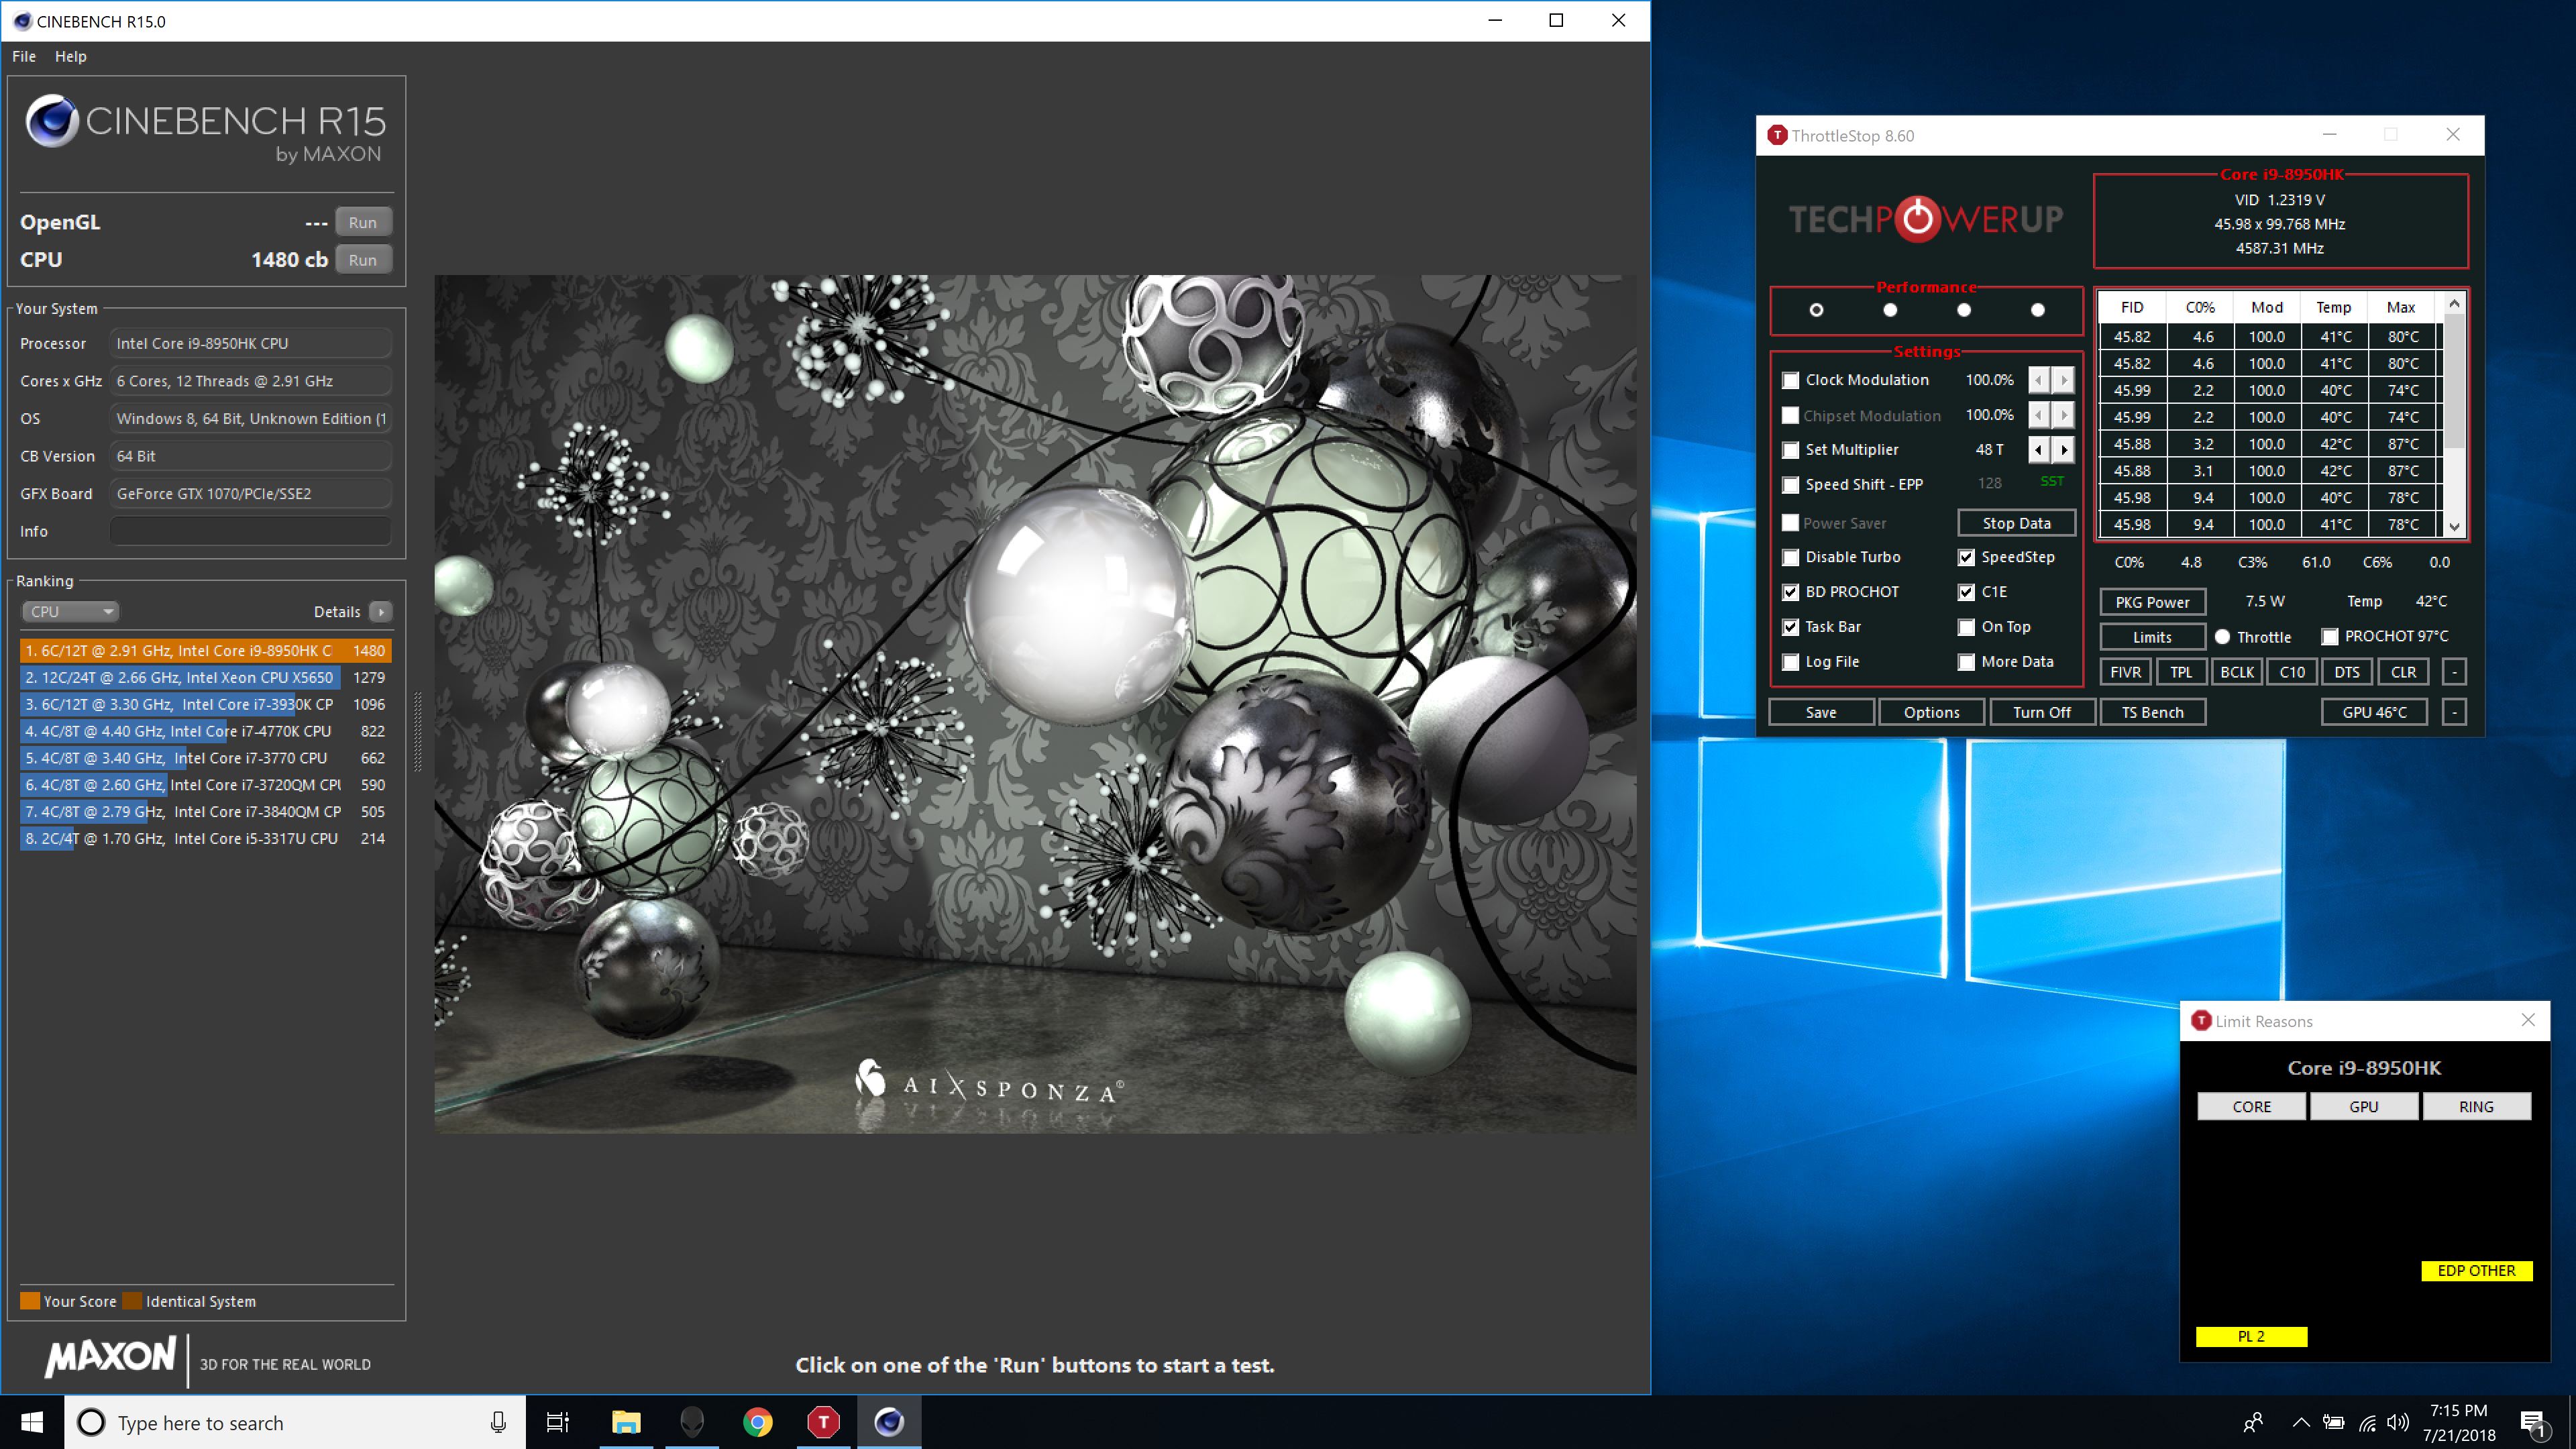
Task: Click Turn Off in ThrottleStop
Action: pyautogui.click(x=2041, y=712)
